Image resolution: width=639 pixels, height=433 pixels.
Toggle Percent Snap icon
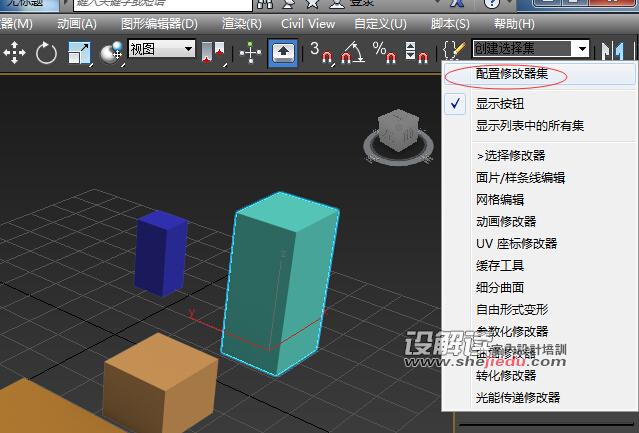pyautogui.click(x=382, y=52)
